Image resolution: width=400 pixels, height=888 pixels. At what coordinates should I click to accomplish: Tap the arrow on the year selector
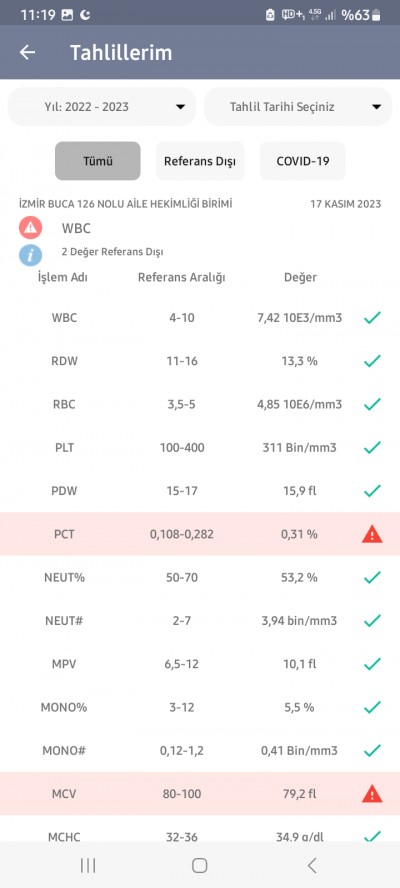coord(180,107)
